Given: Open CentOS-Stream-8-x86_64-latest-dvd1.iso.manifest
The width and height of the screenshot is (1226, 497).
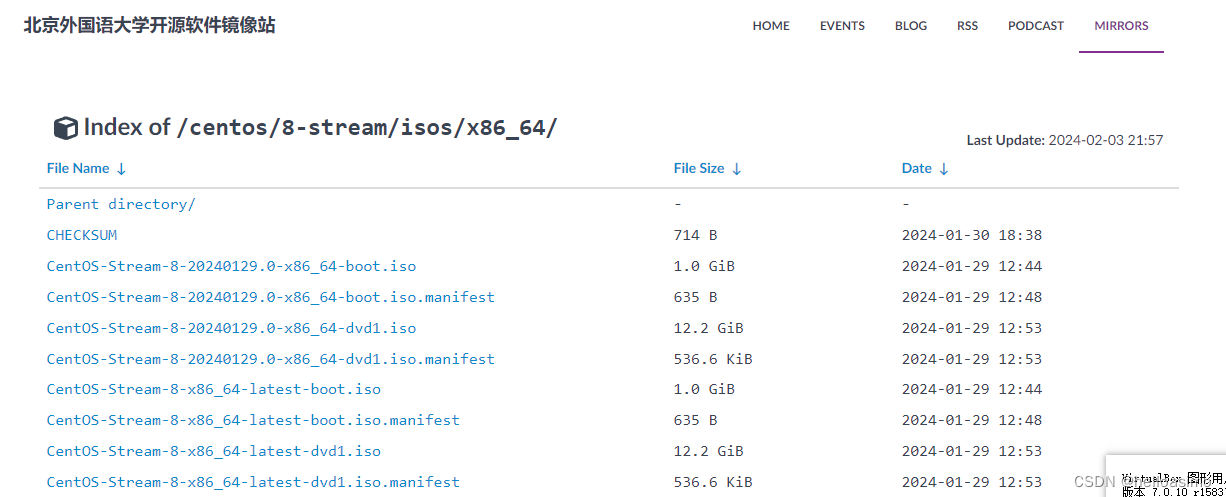Looking at the screenshot, I should point(253,482).
